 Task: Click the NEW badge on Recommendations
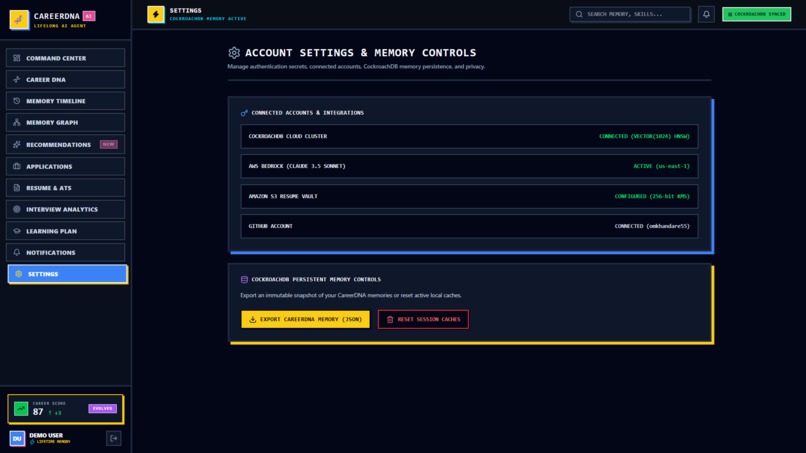click(108, 144)
